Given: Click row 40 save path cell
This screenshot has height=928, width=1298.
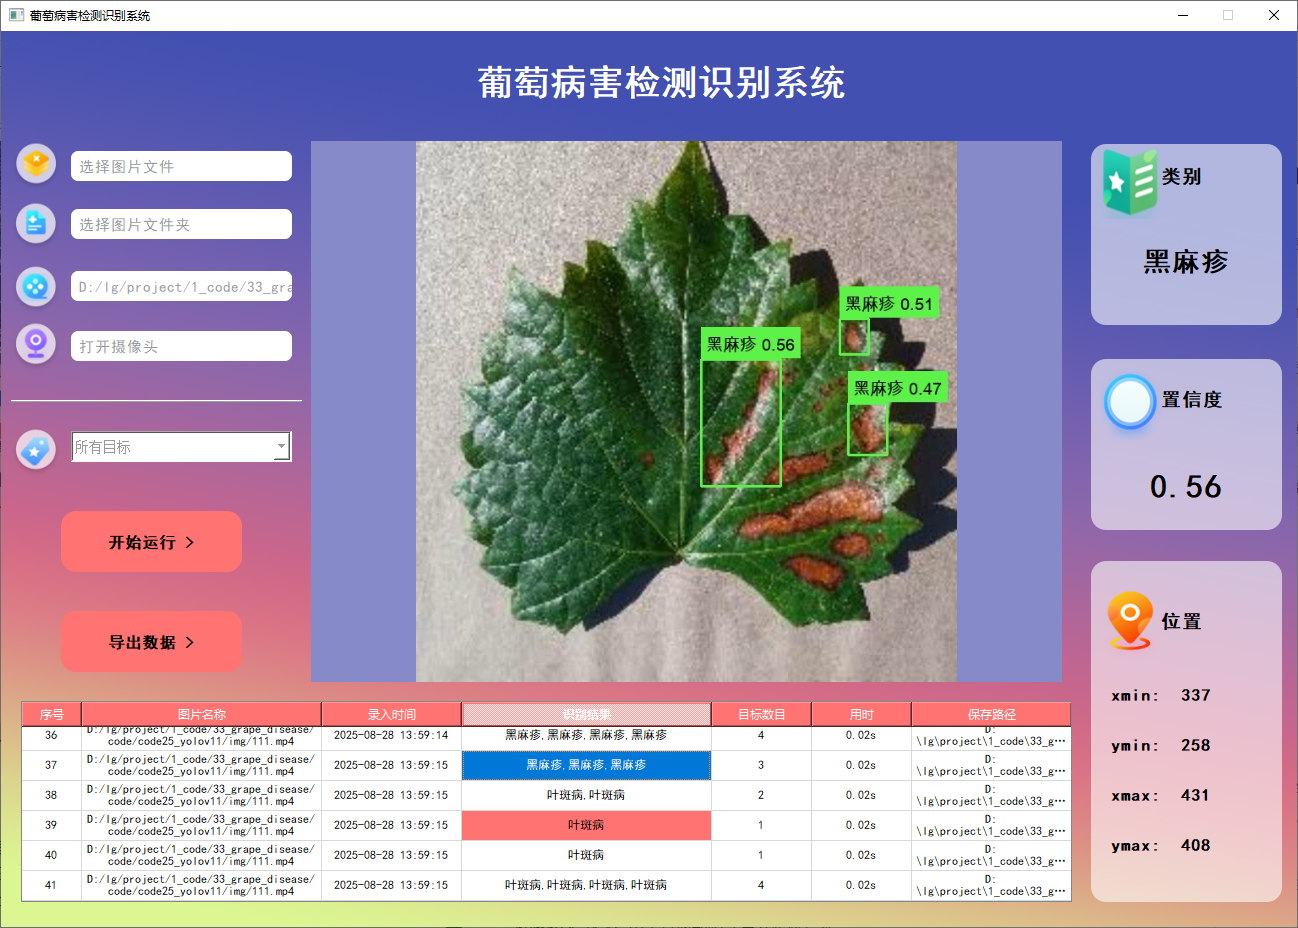Looking at the screenshot, I should 991,855.
